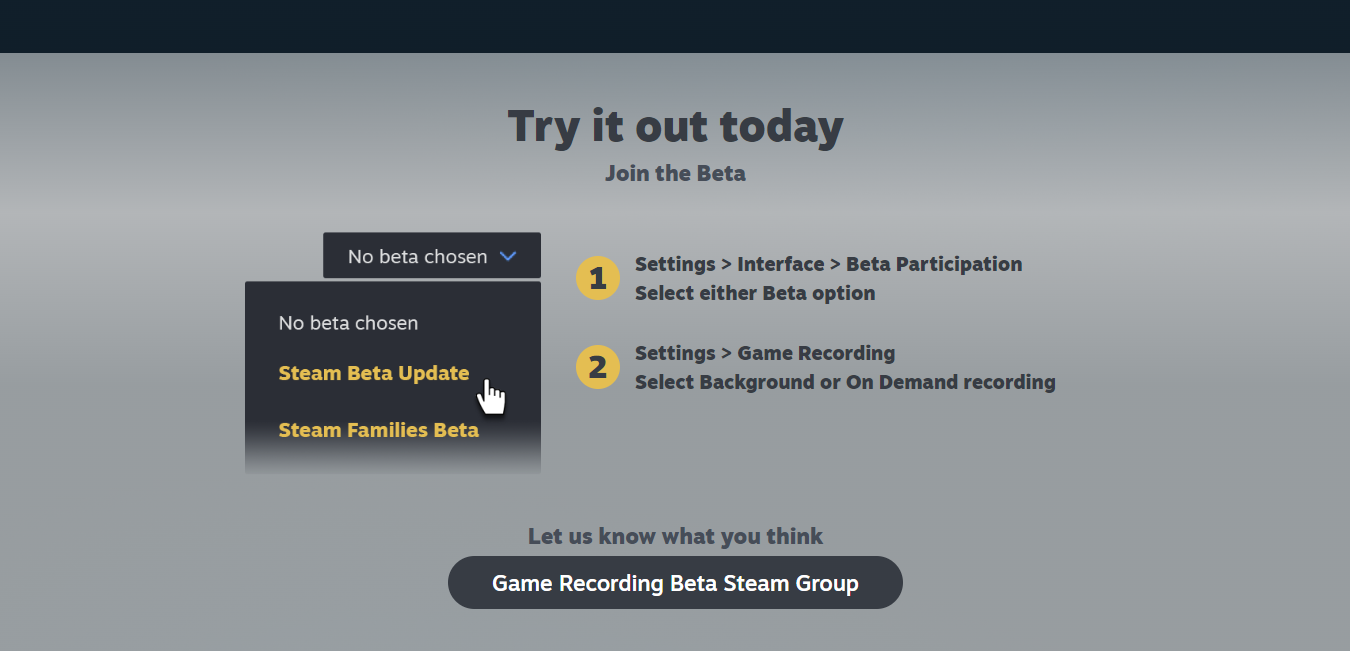Click the dark header bar at top
1350x651 pixels.
coord(675,26)
